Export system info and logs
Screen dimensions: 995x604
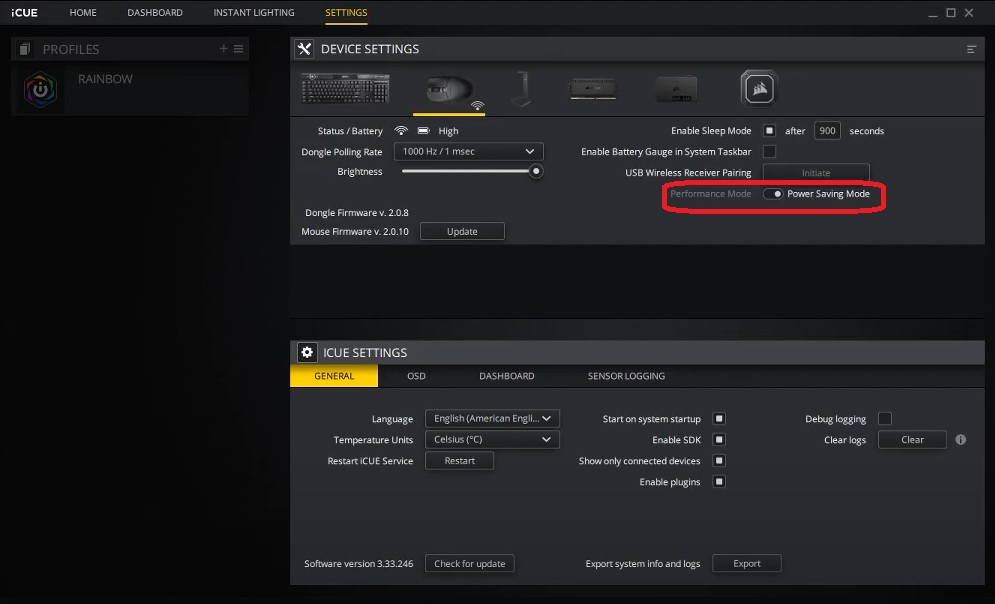746,563
